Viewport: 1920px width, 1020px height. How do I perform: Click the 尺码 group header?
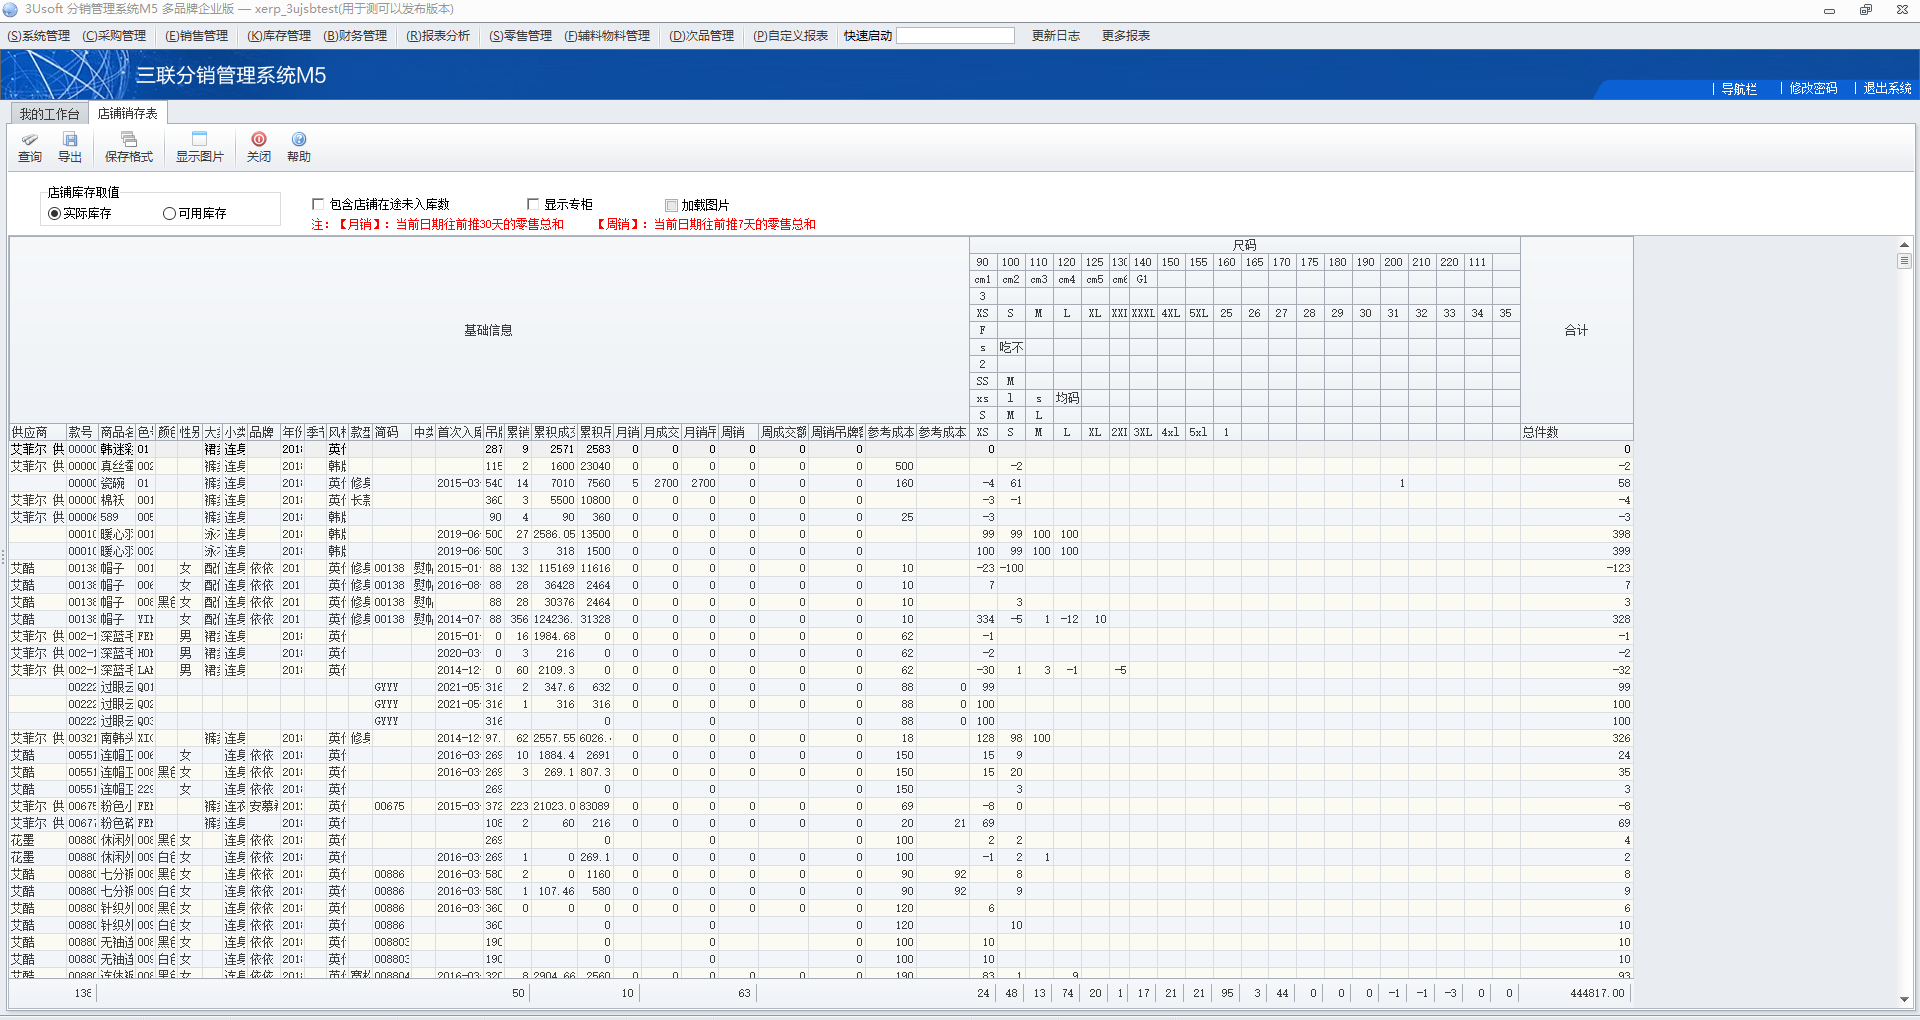click(x=1245, y=245)
